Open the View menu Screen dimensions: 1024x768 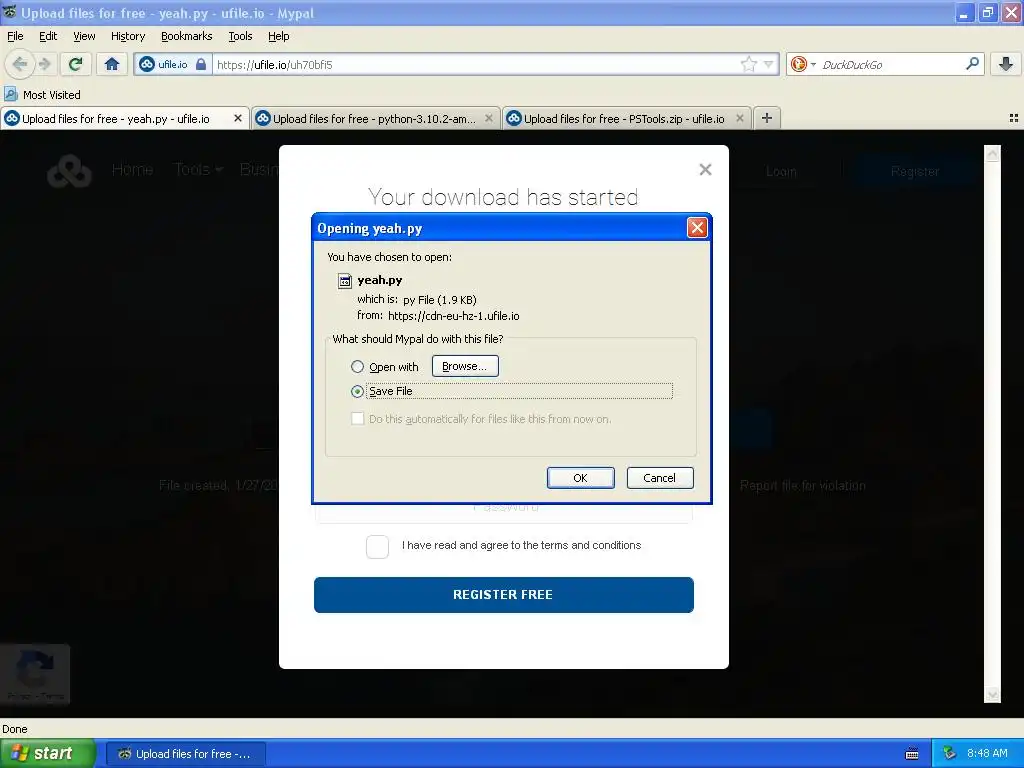84,36
